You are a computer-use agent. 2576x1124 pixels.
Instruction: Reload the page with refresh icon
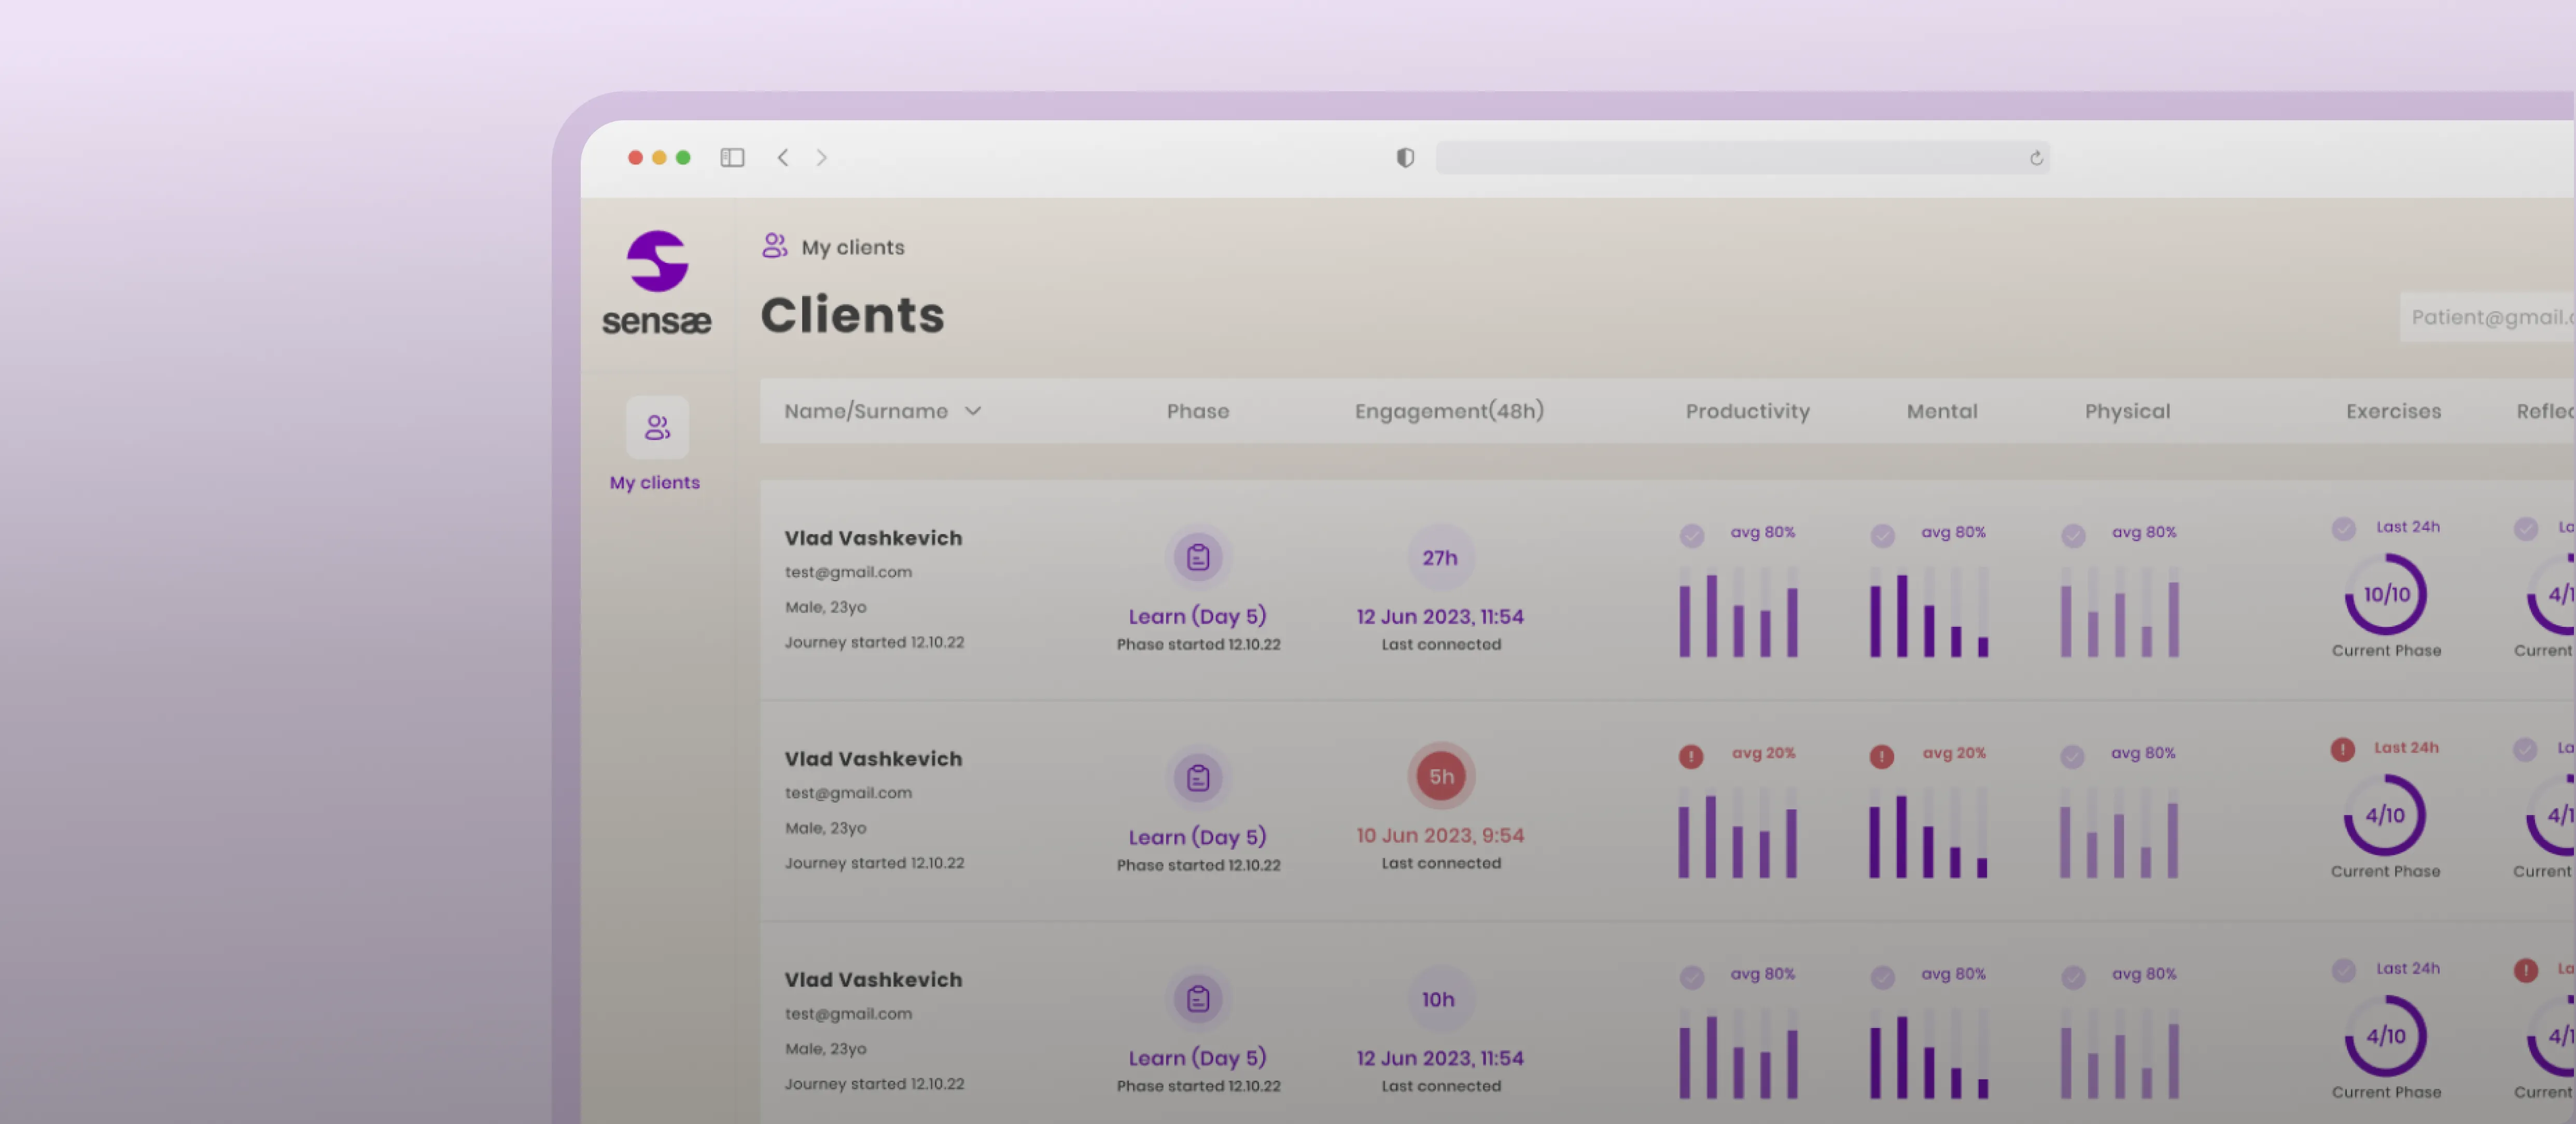click(x=2036, y=158)
